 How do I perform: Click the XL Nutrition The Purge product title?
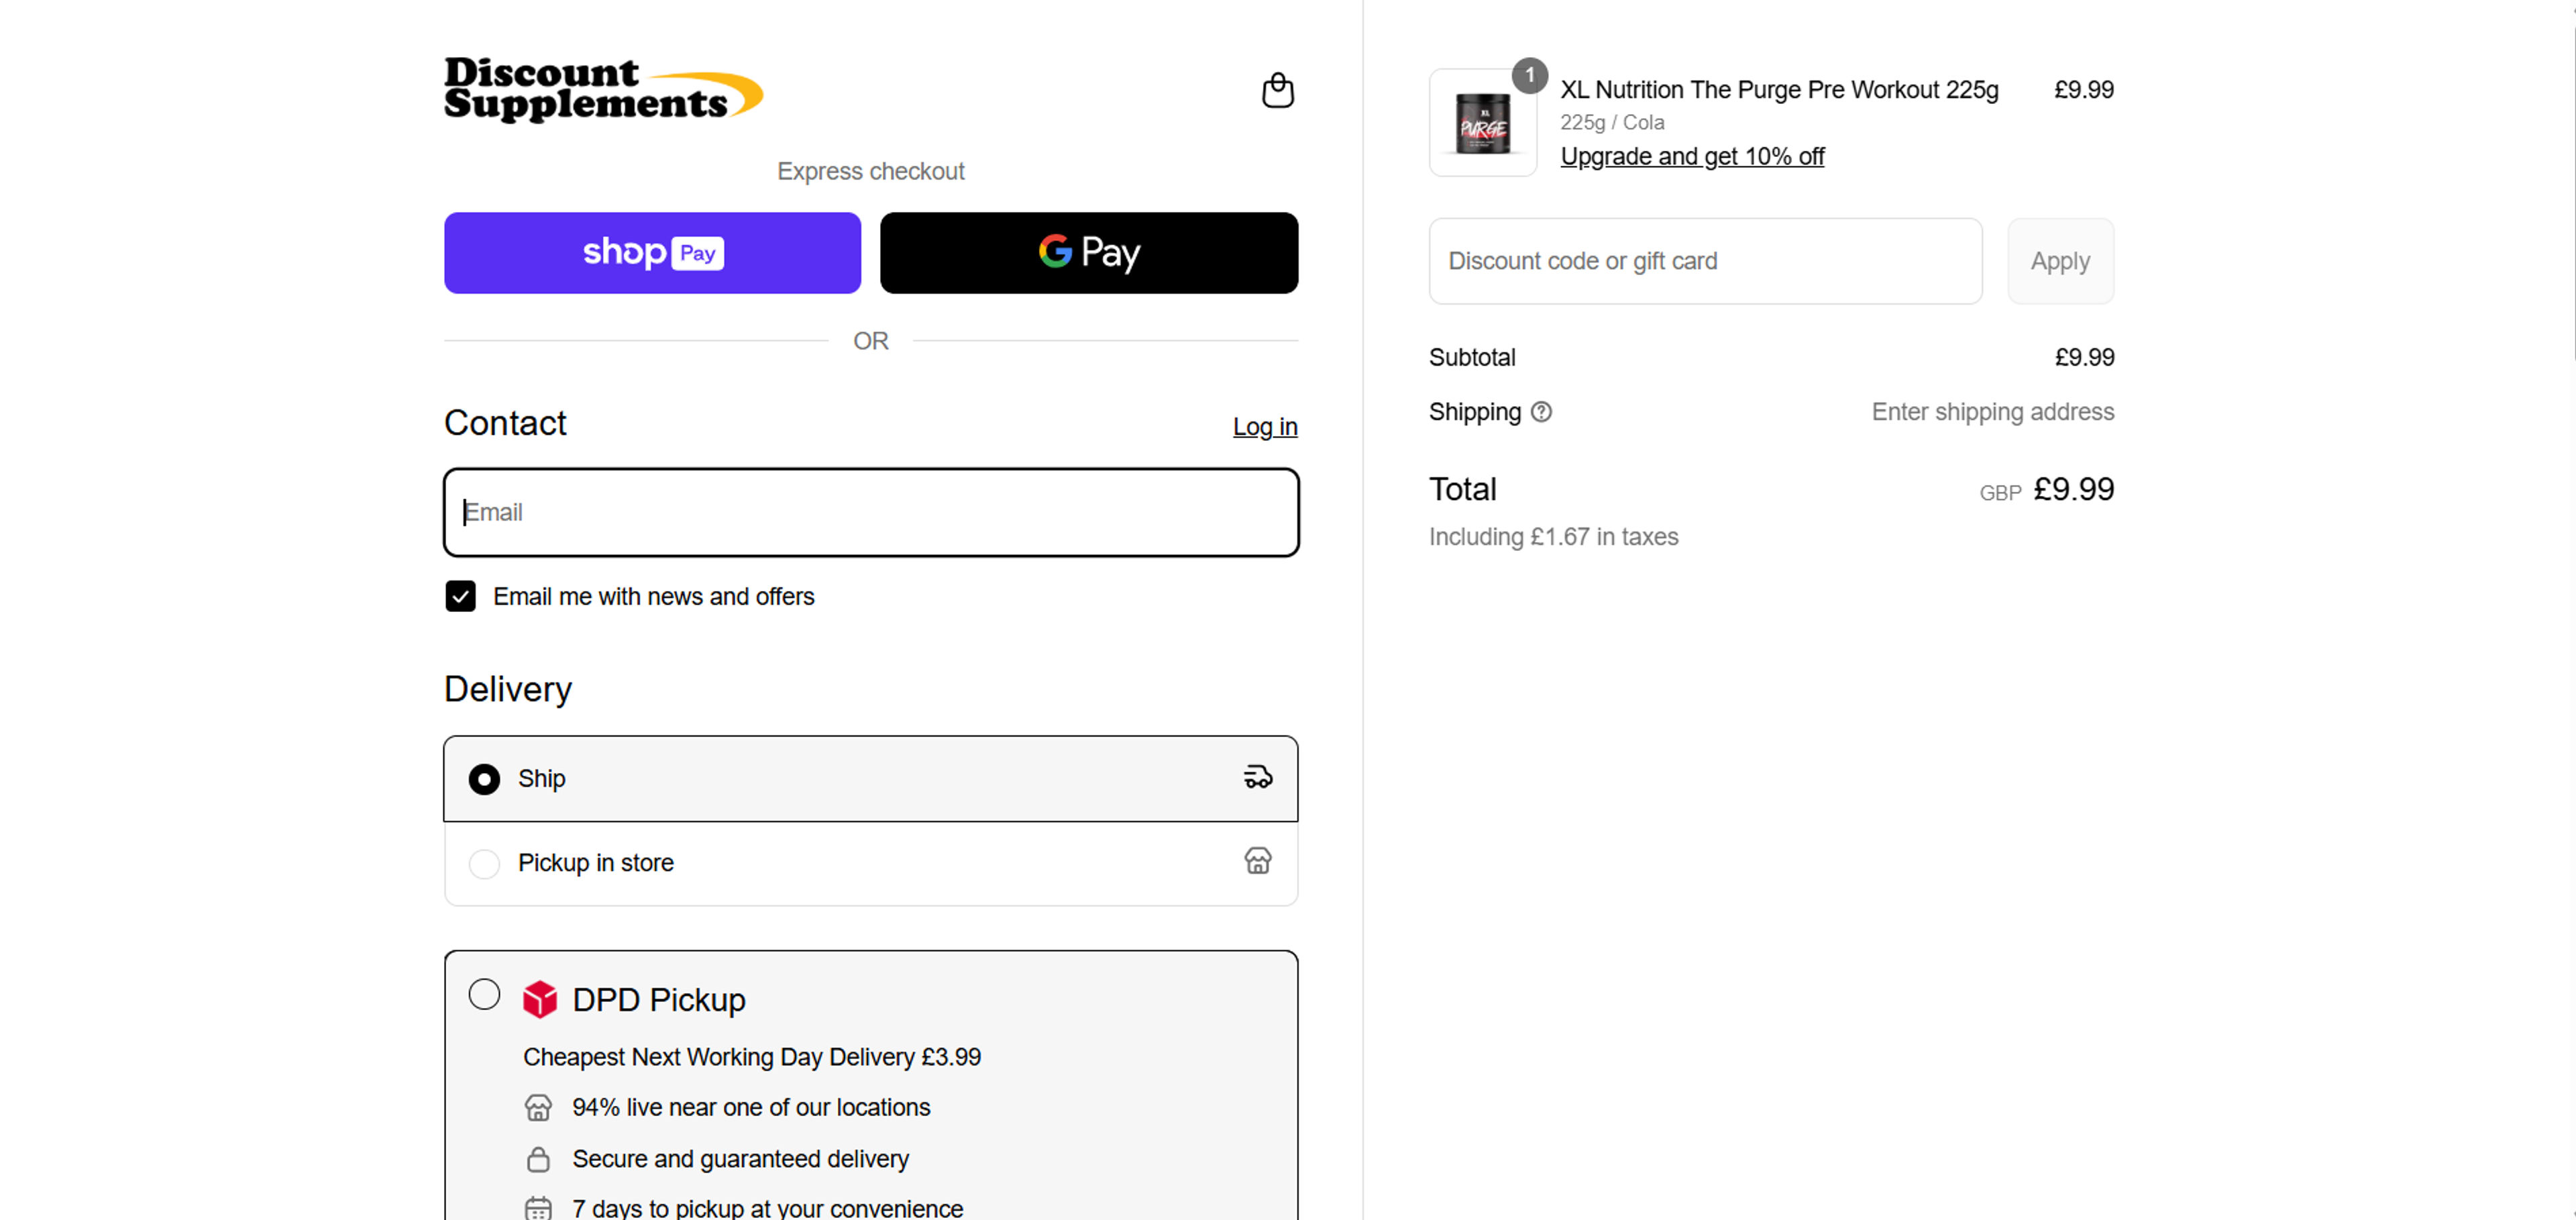tap(1779, 90)
